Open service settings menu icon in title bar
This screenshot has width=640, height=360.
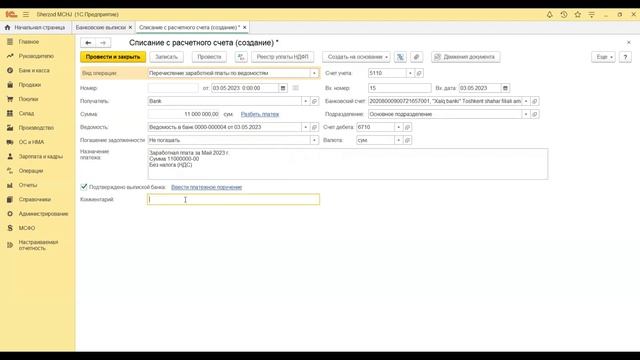pyautogui.click(x=591, y=14)
